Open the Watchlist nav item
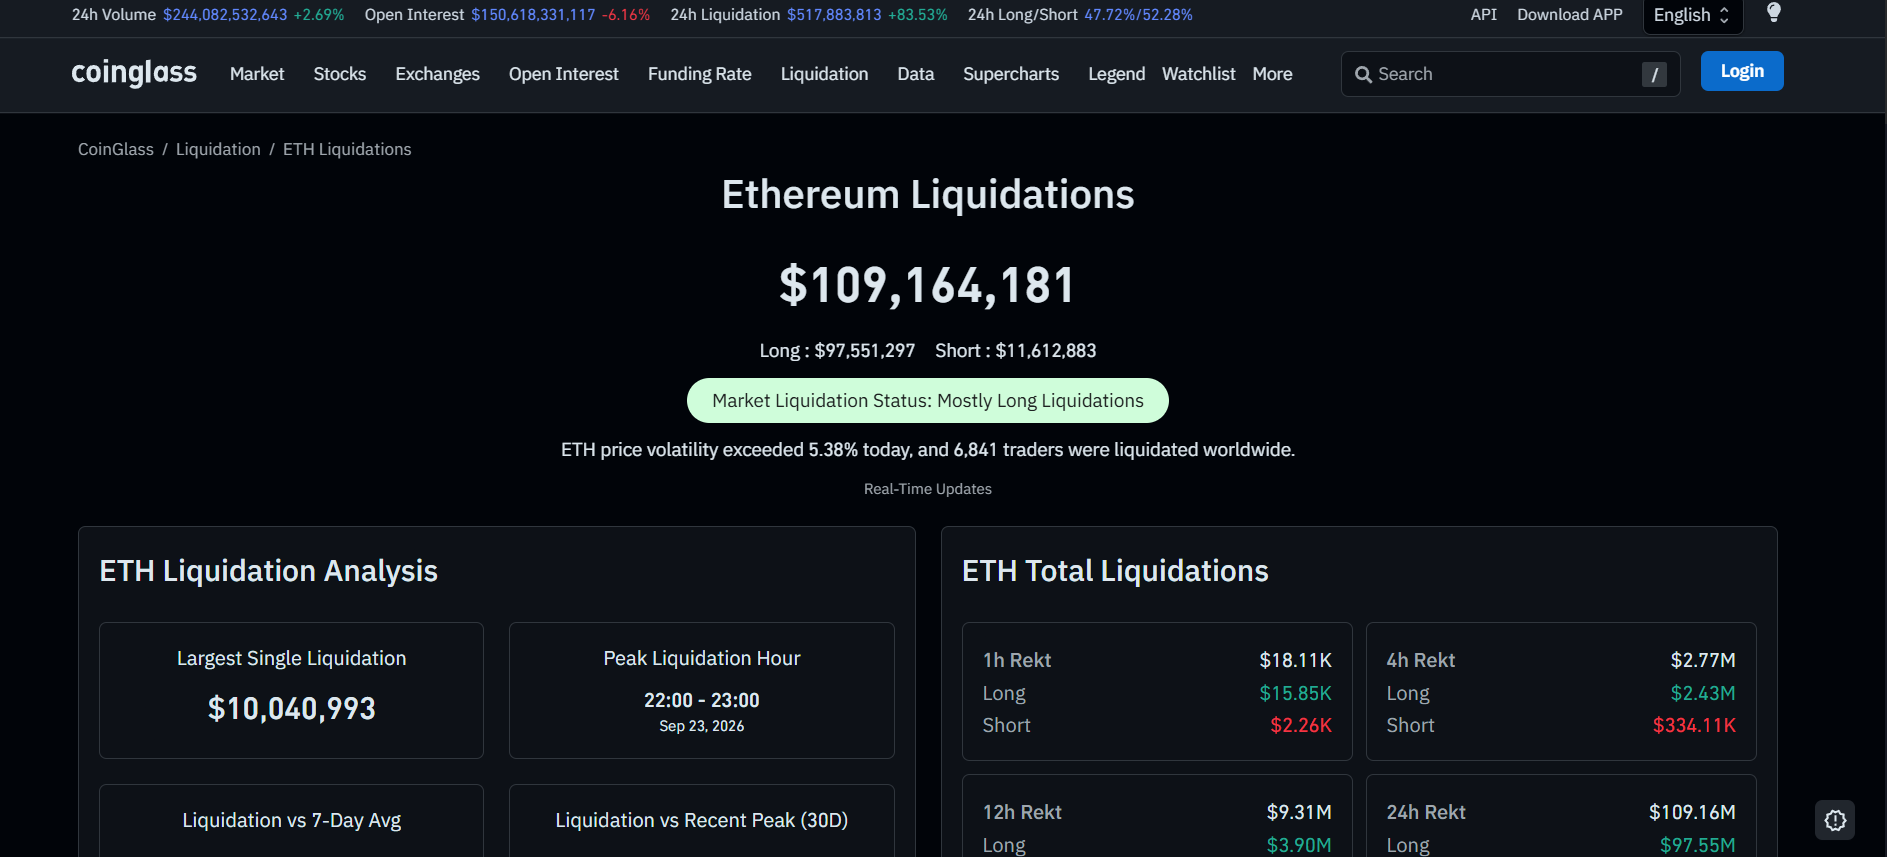This screenshot has height=857, width=1887. tap(1198, 74)
